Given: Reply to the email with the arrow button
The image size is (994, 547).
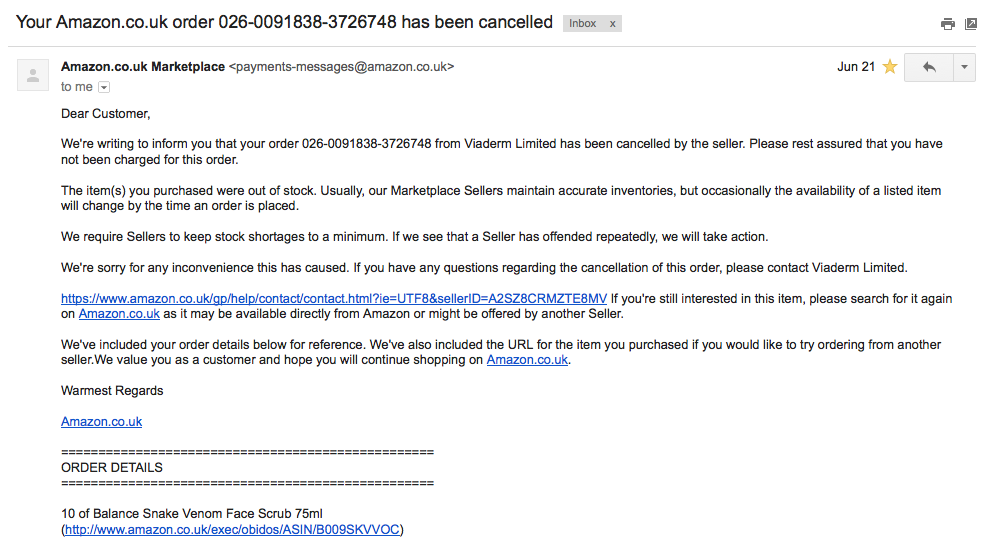Looking at the screenshot, I should pos(929,67).
